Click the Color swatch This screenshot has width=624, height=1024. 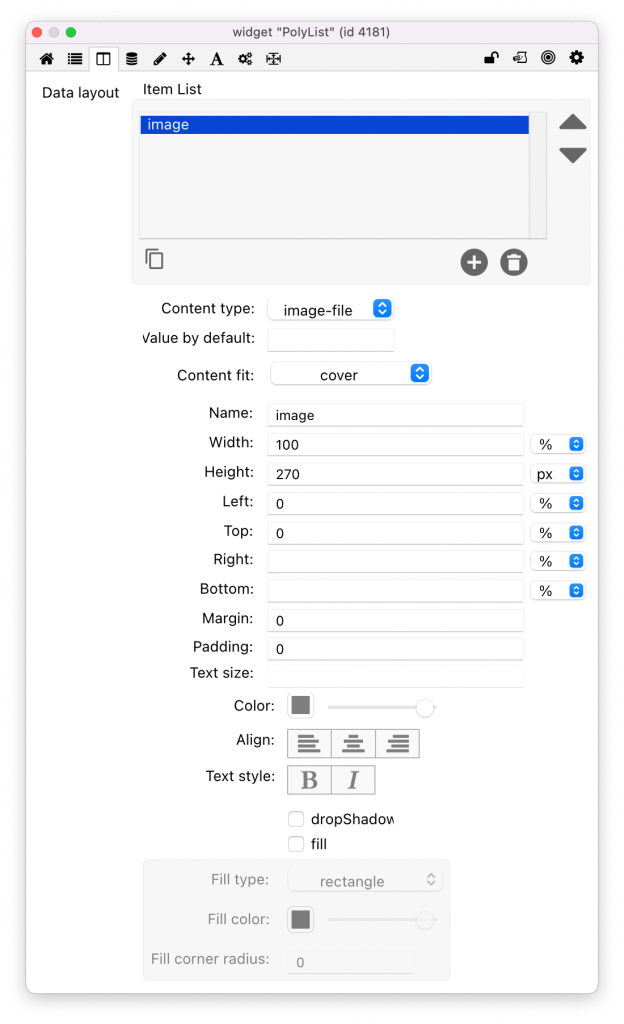coord(301,706)
